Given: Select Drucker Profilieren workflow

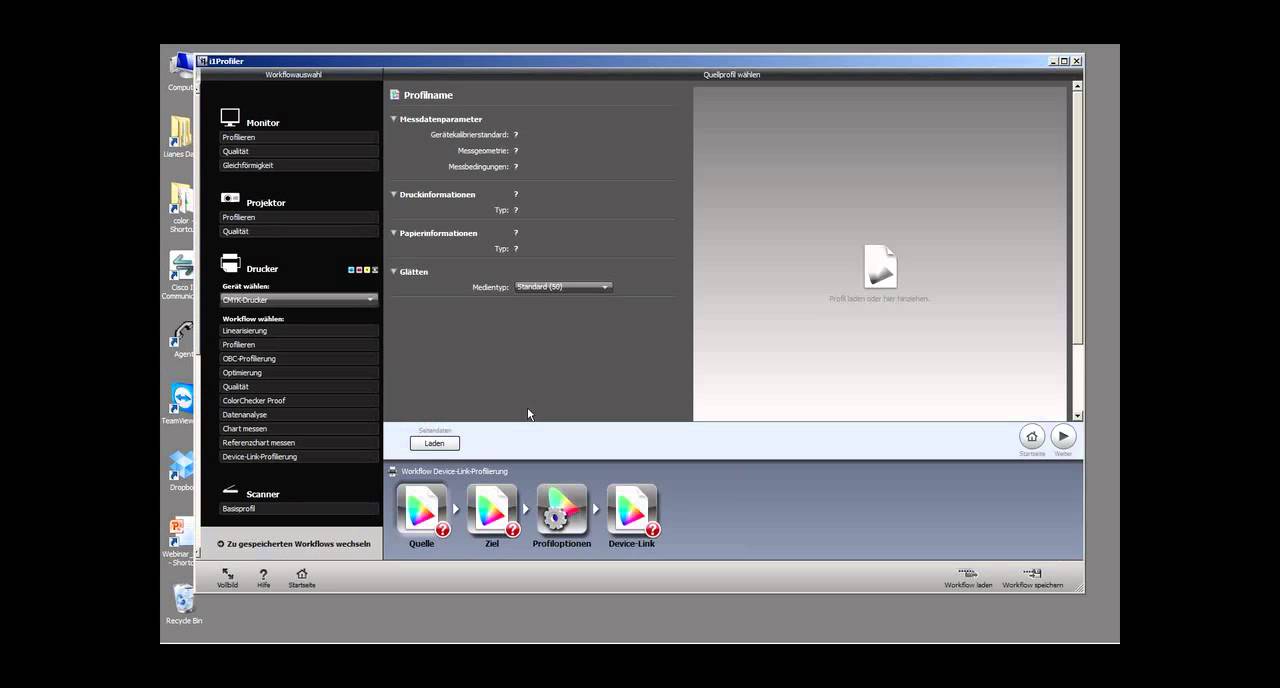Looking at the screenshot, I should click(x=299, y=344).
